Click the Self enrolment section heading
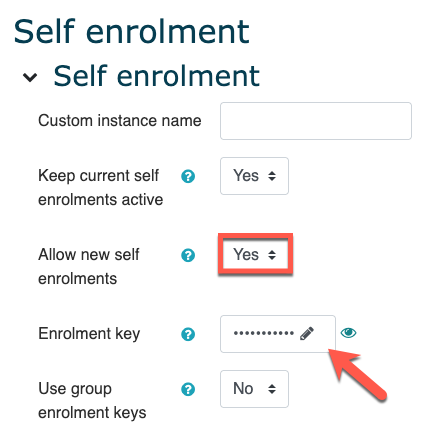 tap(156, 76)
